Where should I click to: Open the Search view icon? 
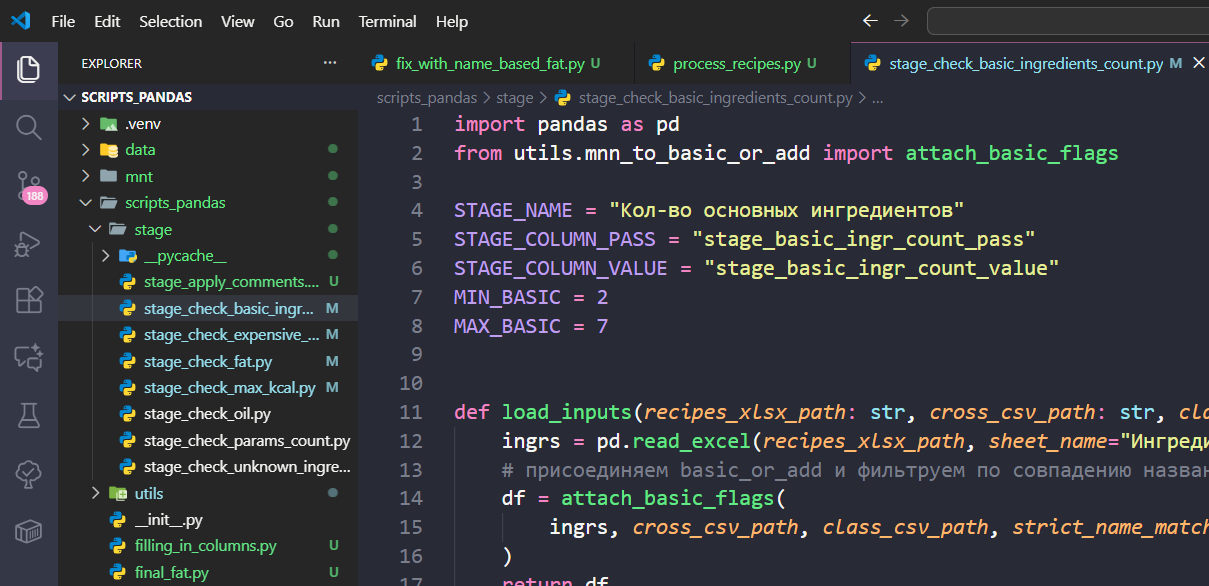tap(29, 127)
